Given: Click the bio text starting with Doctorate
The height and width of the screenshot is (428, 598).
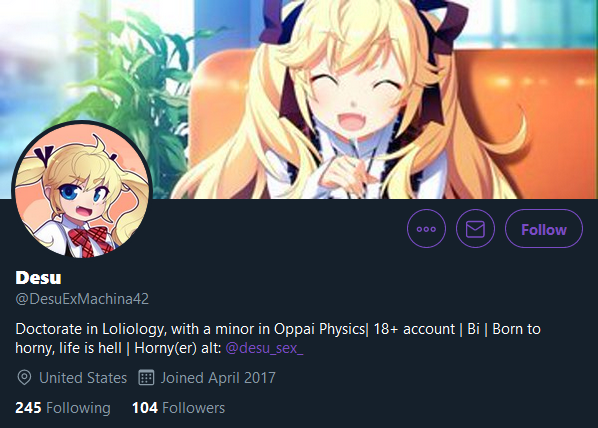Looking at the screenshot, I should (x=278, y=338).
